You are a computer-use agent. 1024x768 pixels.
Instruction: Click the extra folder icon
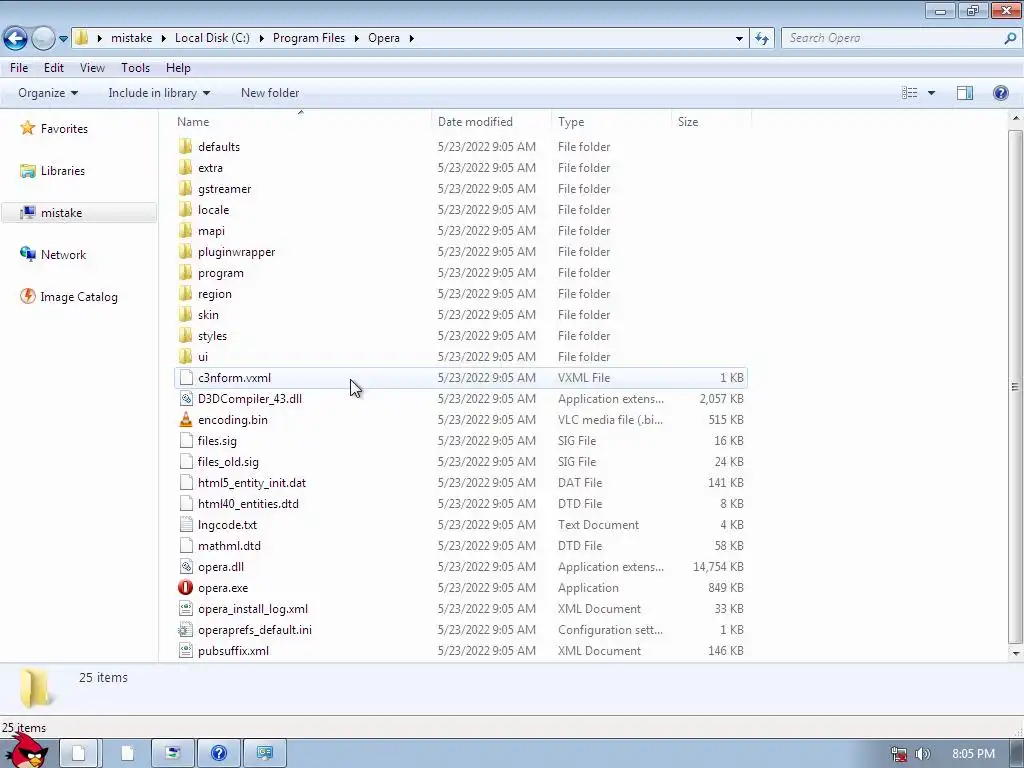tap(185, 167)
